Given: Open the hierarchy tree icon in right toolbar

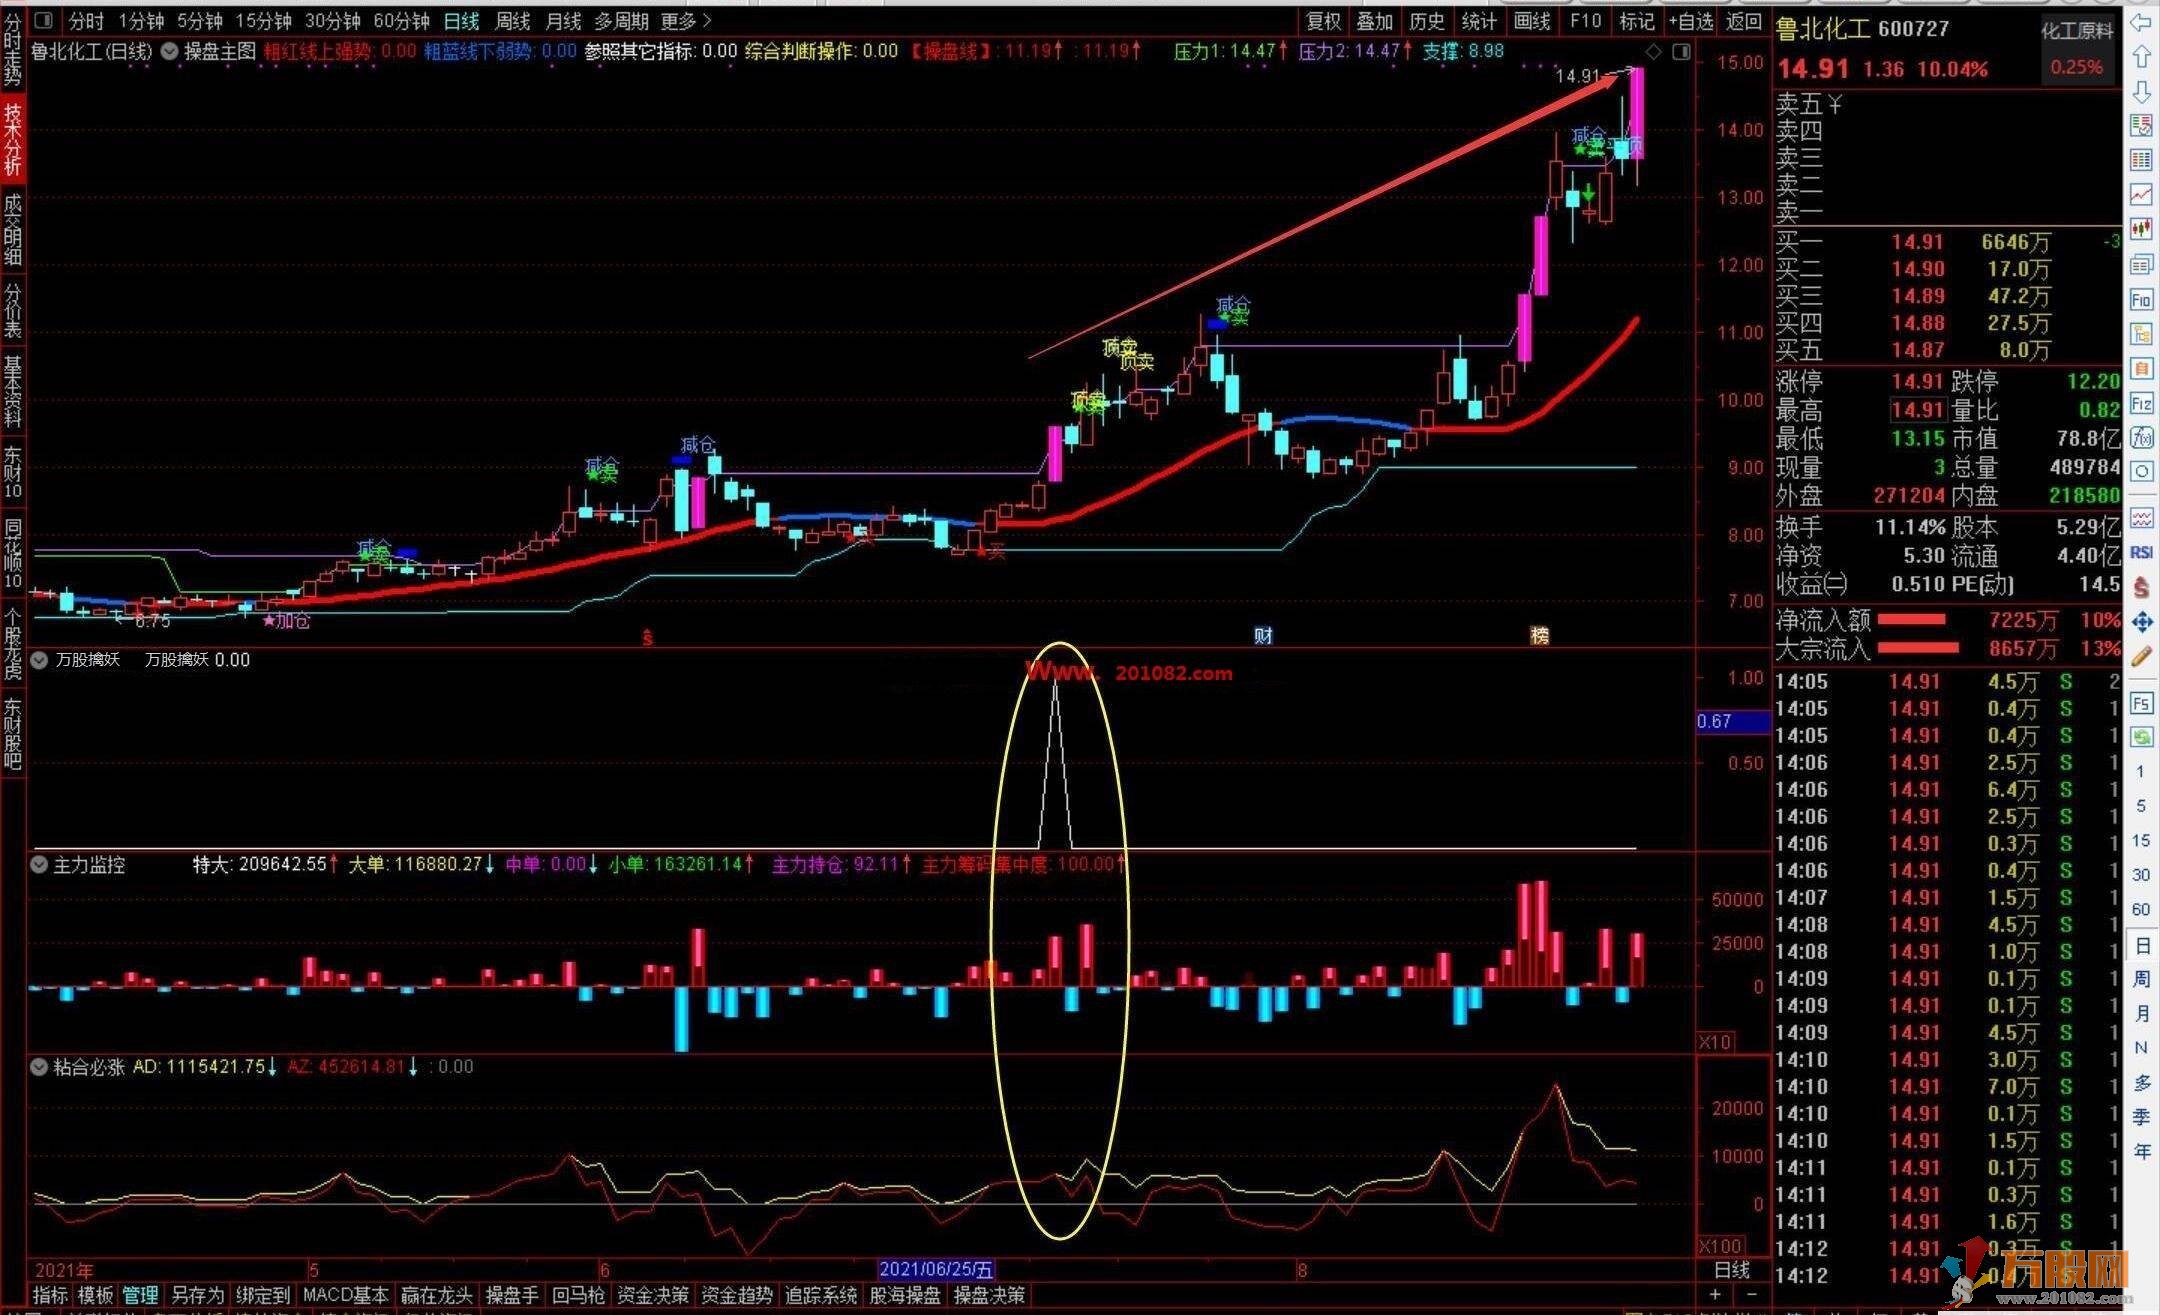Looking at the screenshot, I should tap(2141, 334).
